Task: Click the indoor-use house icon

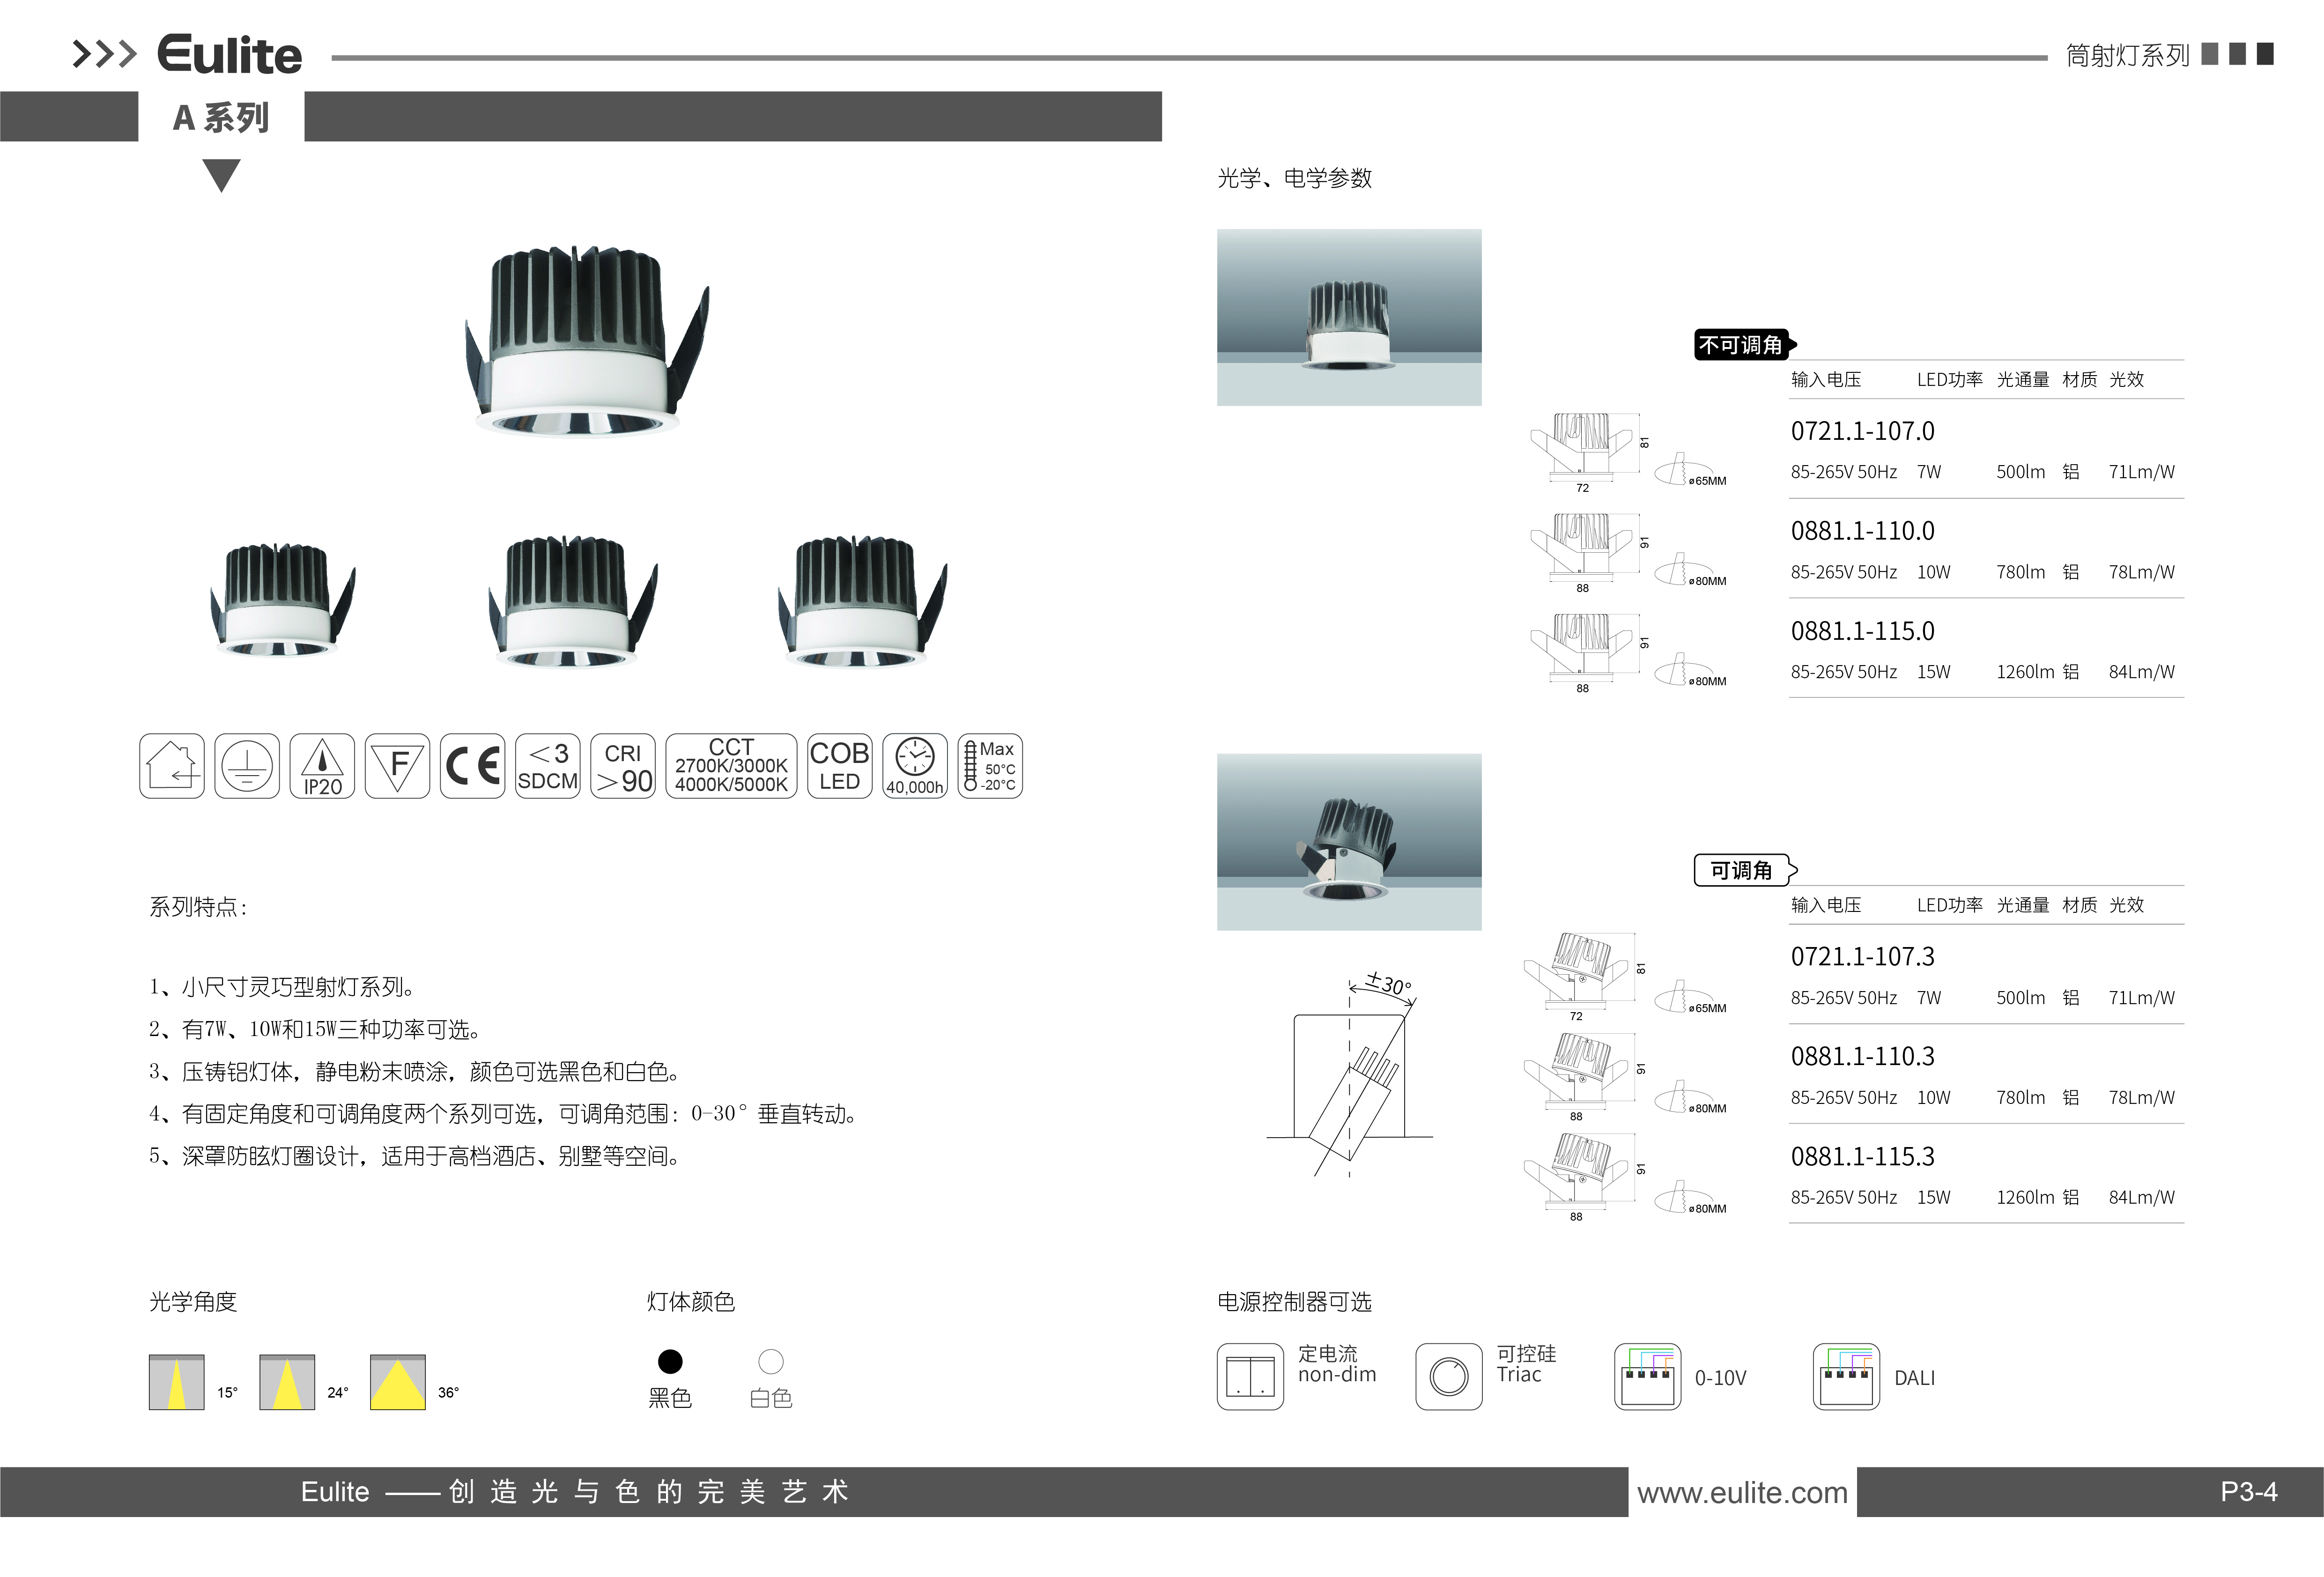Action: click(x=172, y=766)
